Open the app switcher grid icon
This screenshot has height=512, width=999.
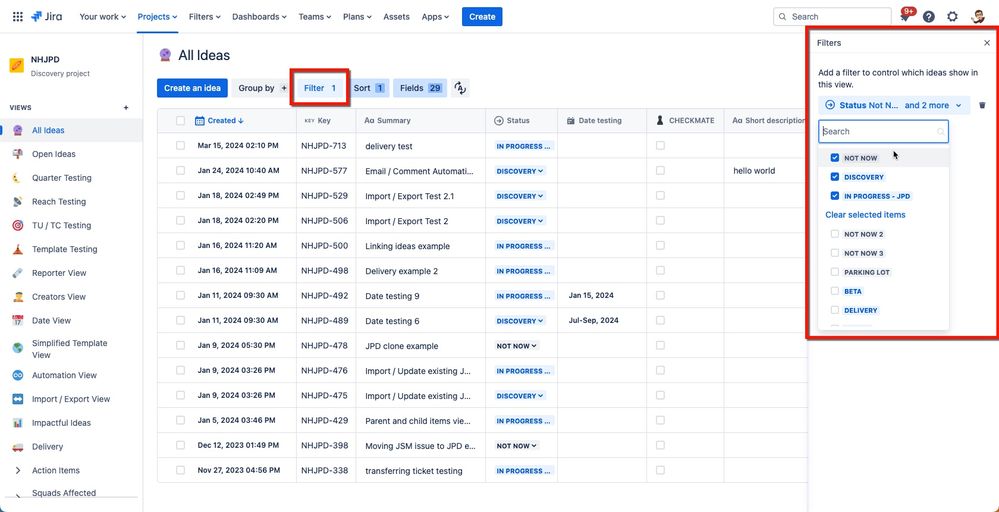(18, 17)
